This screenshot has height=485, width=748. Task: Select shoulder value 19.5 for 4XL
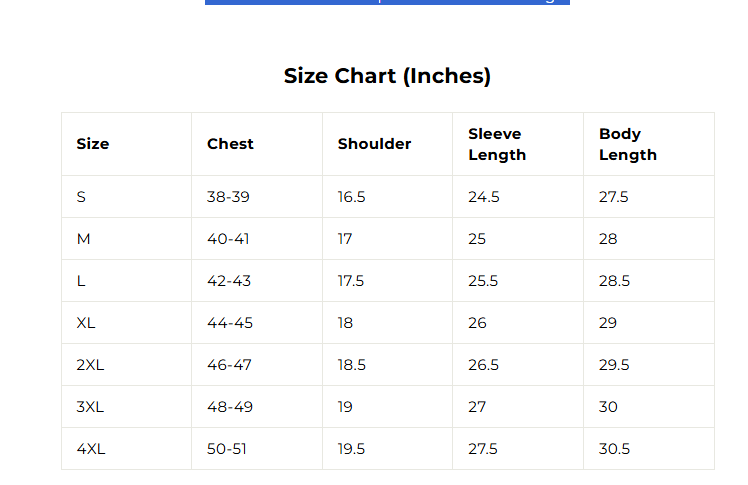pyautogui.click(x=352, y=449)
